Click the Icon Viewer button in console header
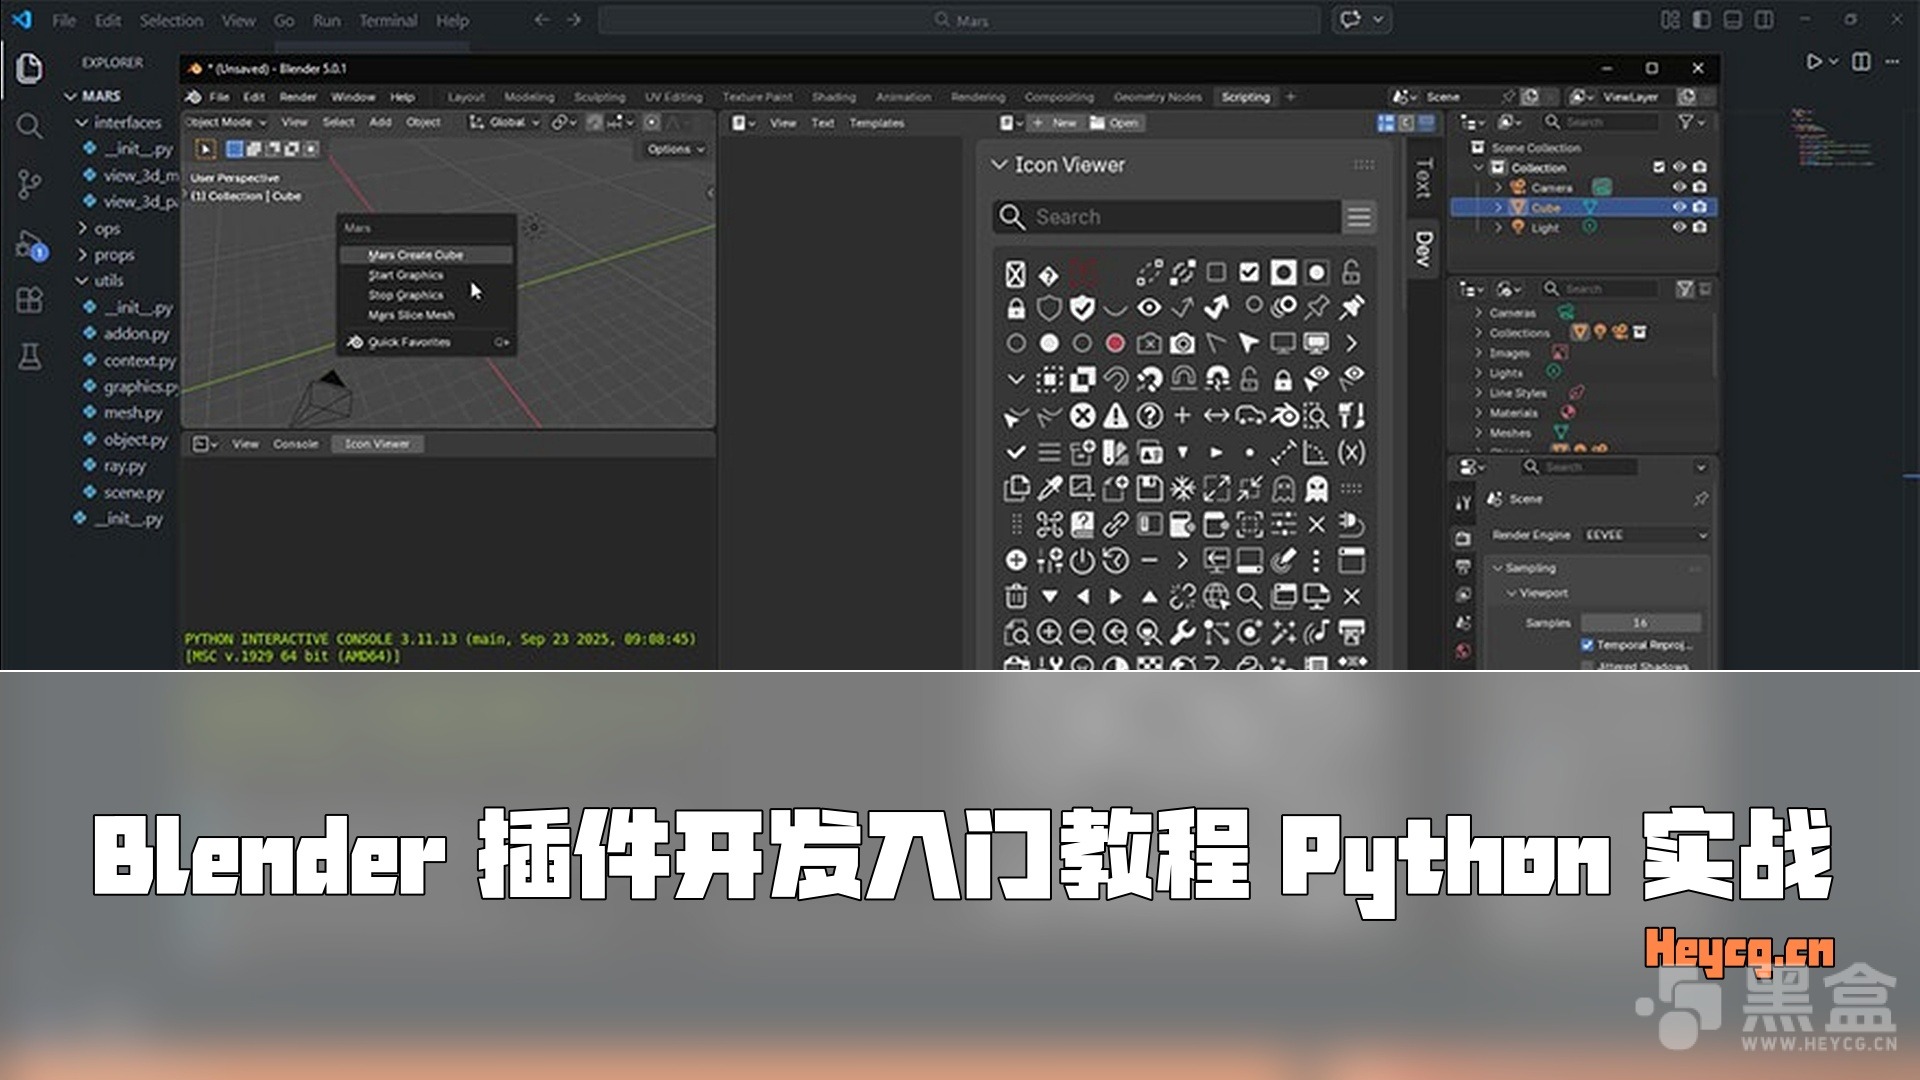This screenshot has width=1920, height=1080. 377,443
